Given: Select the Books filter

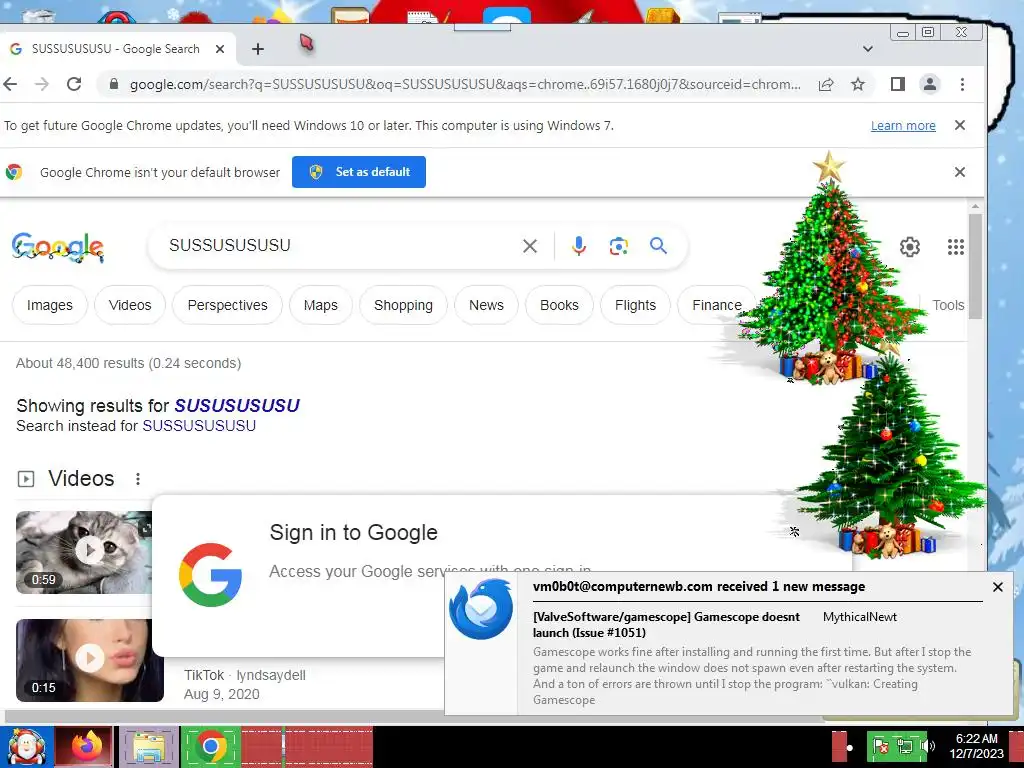Looking at the screenshot, I should point(559,305).
